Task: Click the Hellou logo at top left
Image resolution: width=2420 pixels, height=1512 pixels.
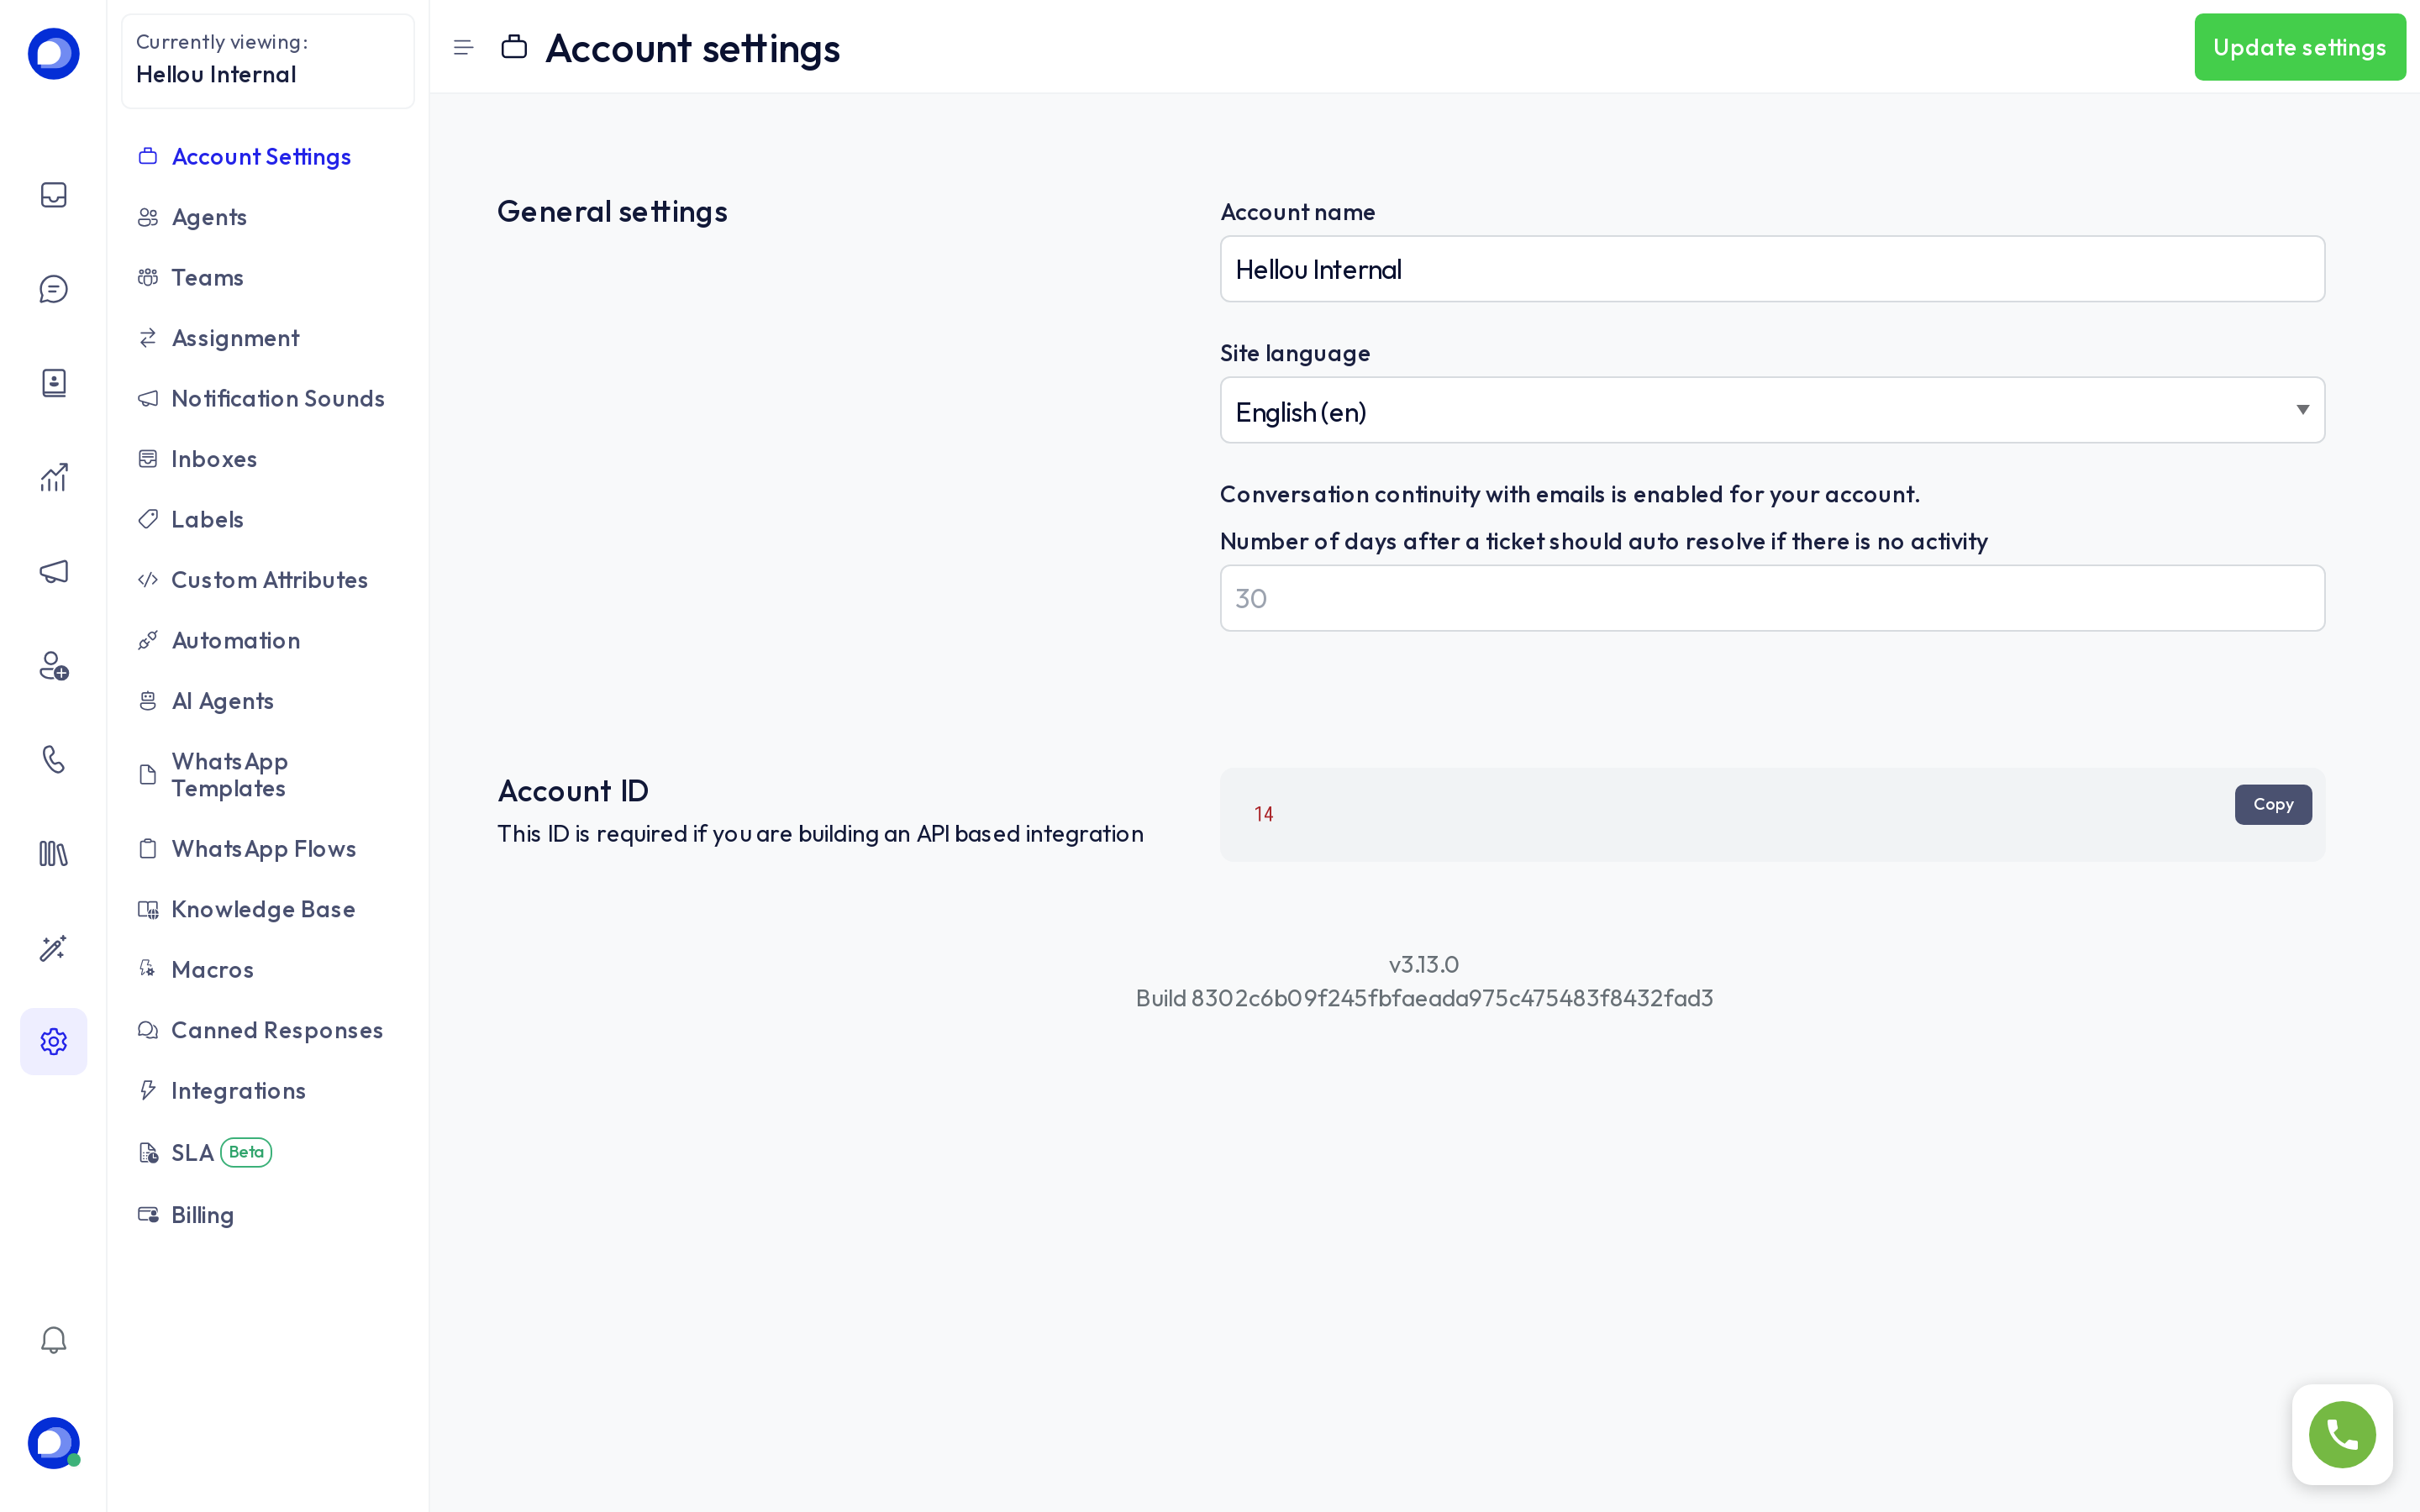Action: click(x=53, y=54)
